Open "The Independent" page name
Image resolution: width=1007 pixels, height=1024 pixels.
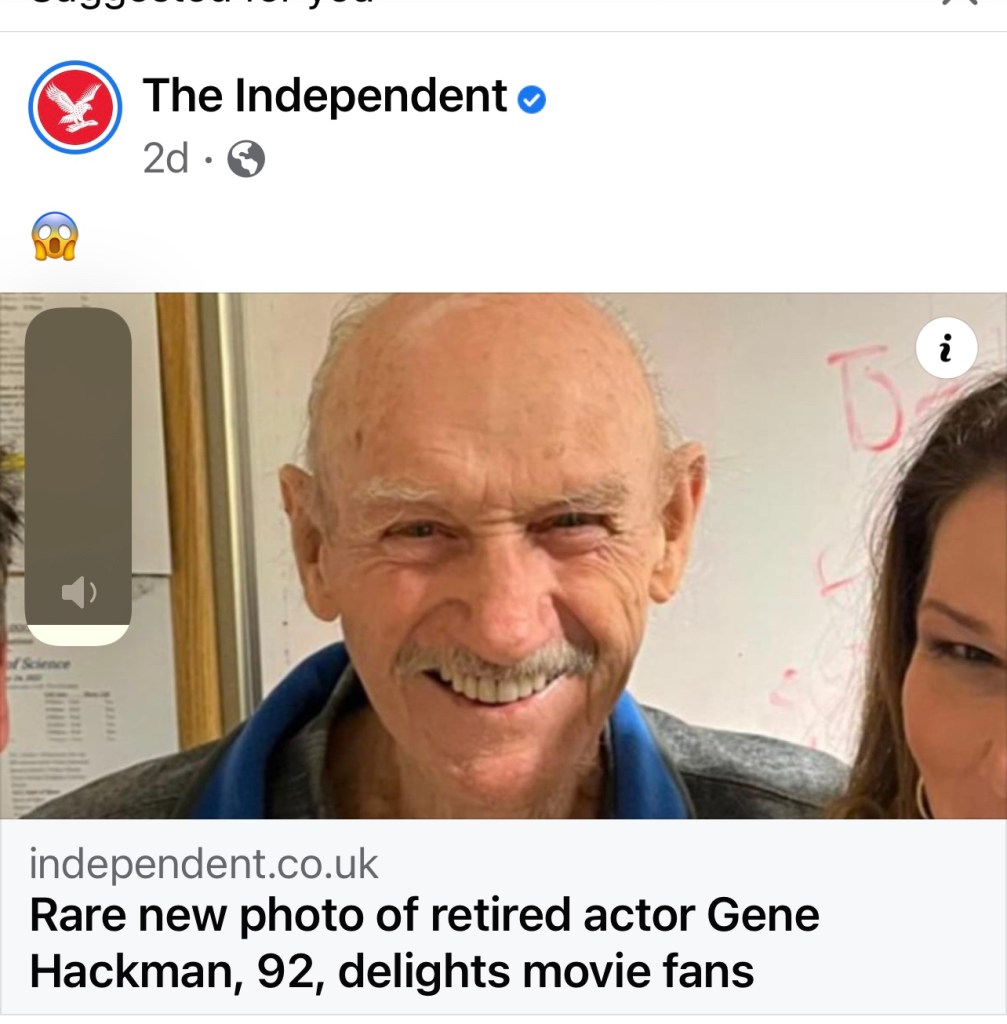(325, 96)
